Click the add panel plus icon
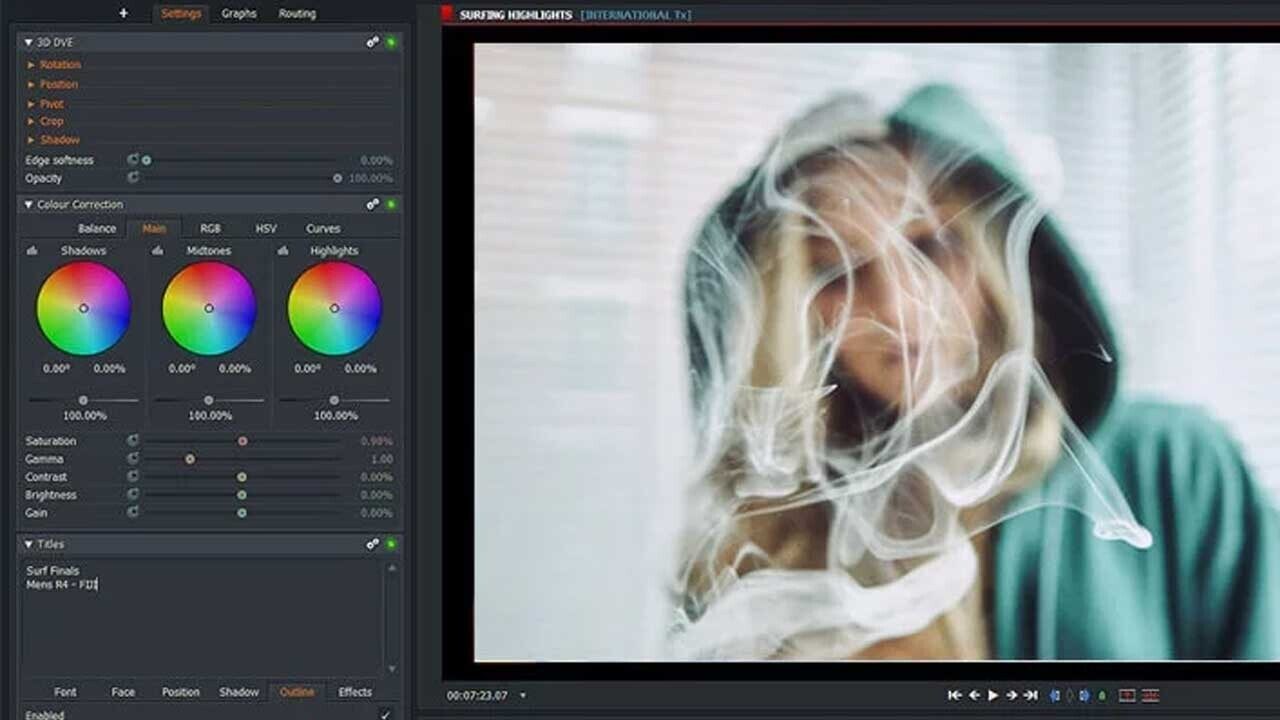The width and height of the screenshot is (1280, 720). [x=122, y=13]
